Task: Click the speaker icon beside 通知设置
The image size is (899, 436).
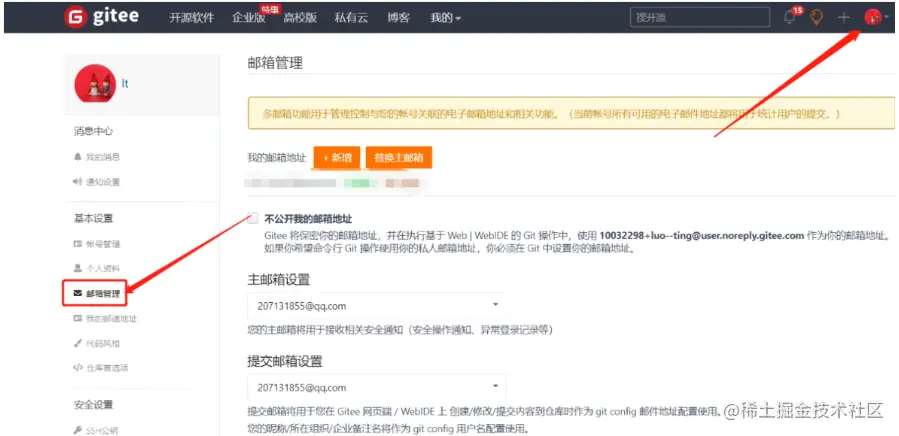Action: coord(78,182)
